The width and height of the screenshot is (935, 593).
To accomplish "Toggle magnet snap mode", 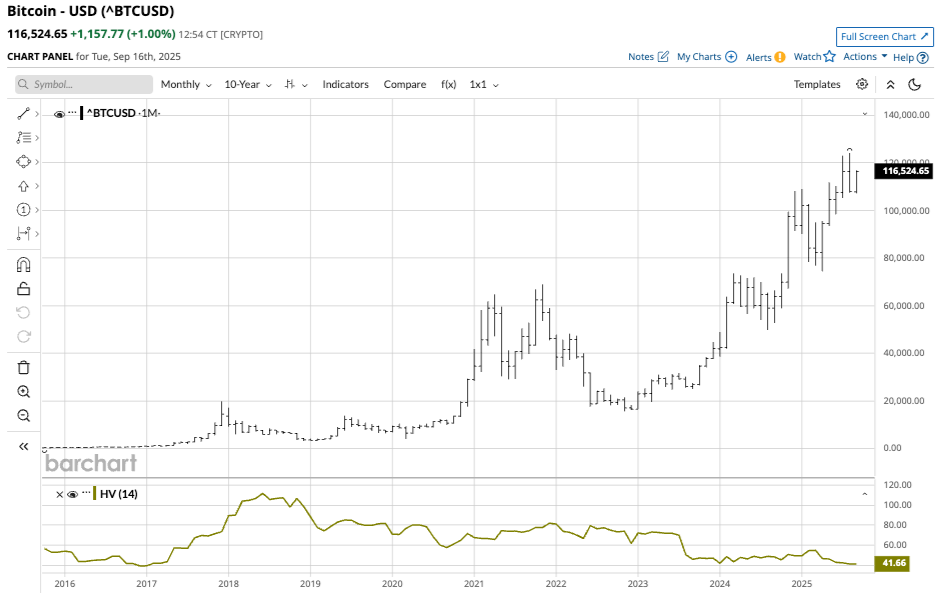I will [23, 264].
